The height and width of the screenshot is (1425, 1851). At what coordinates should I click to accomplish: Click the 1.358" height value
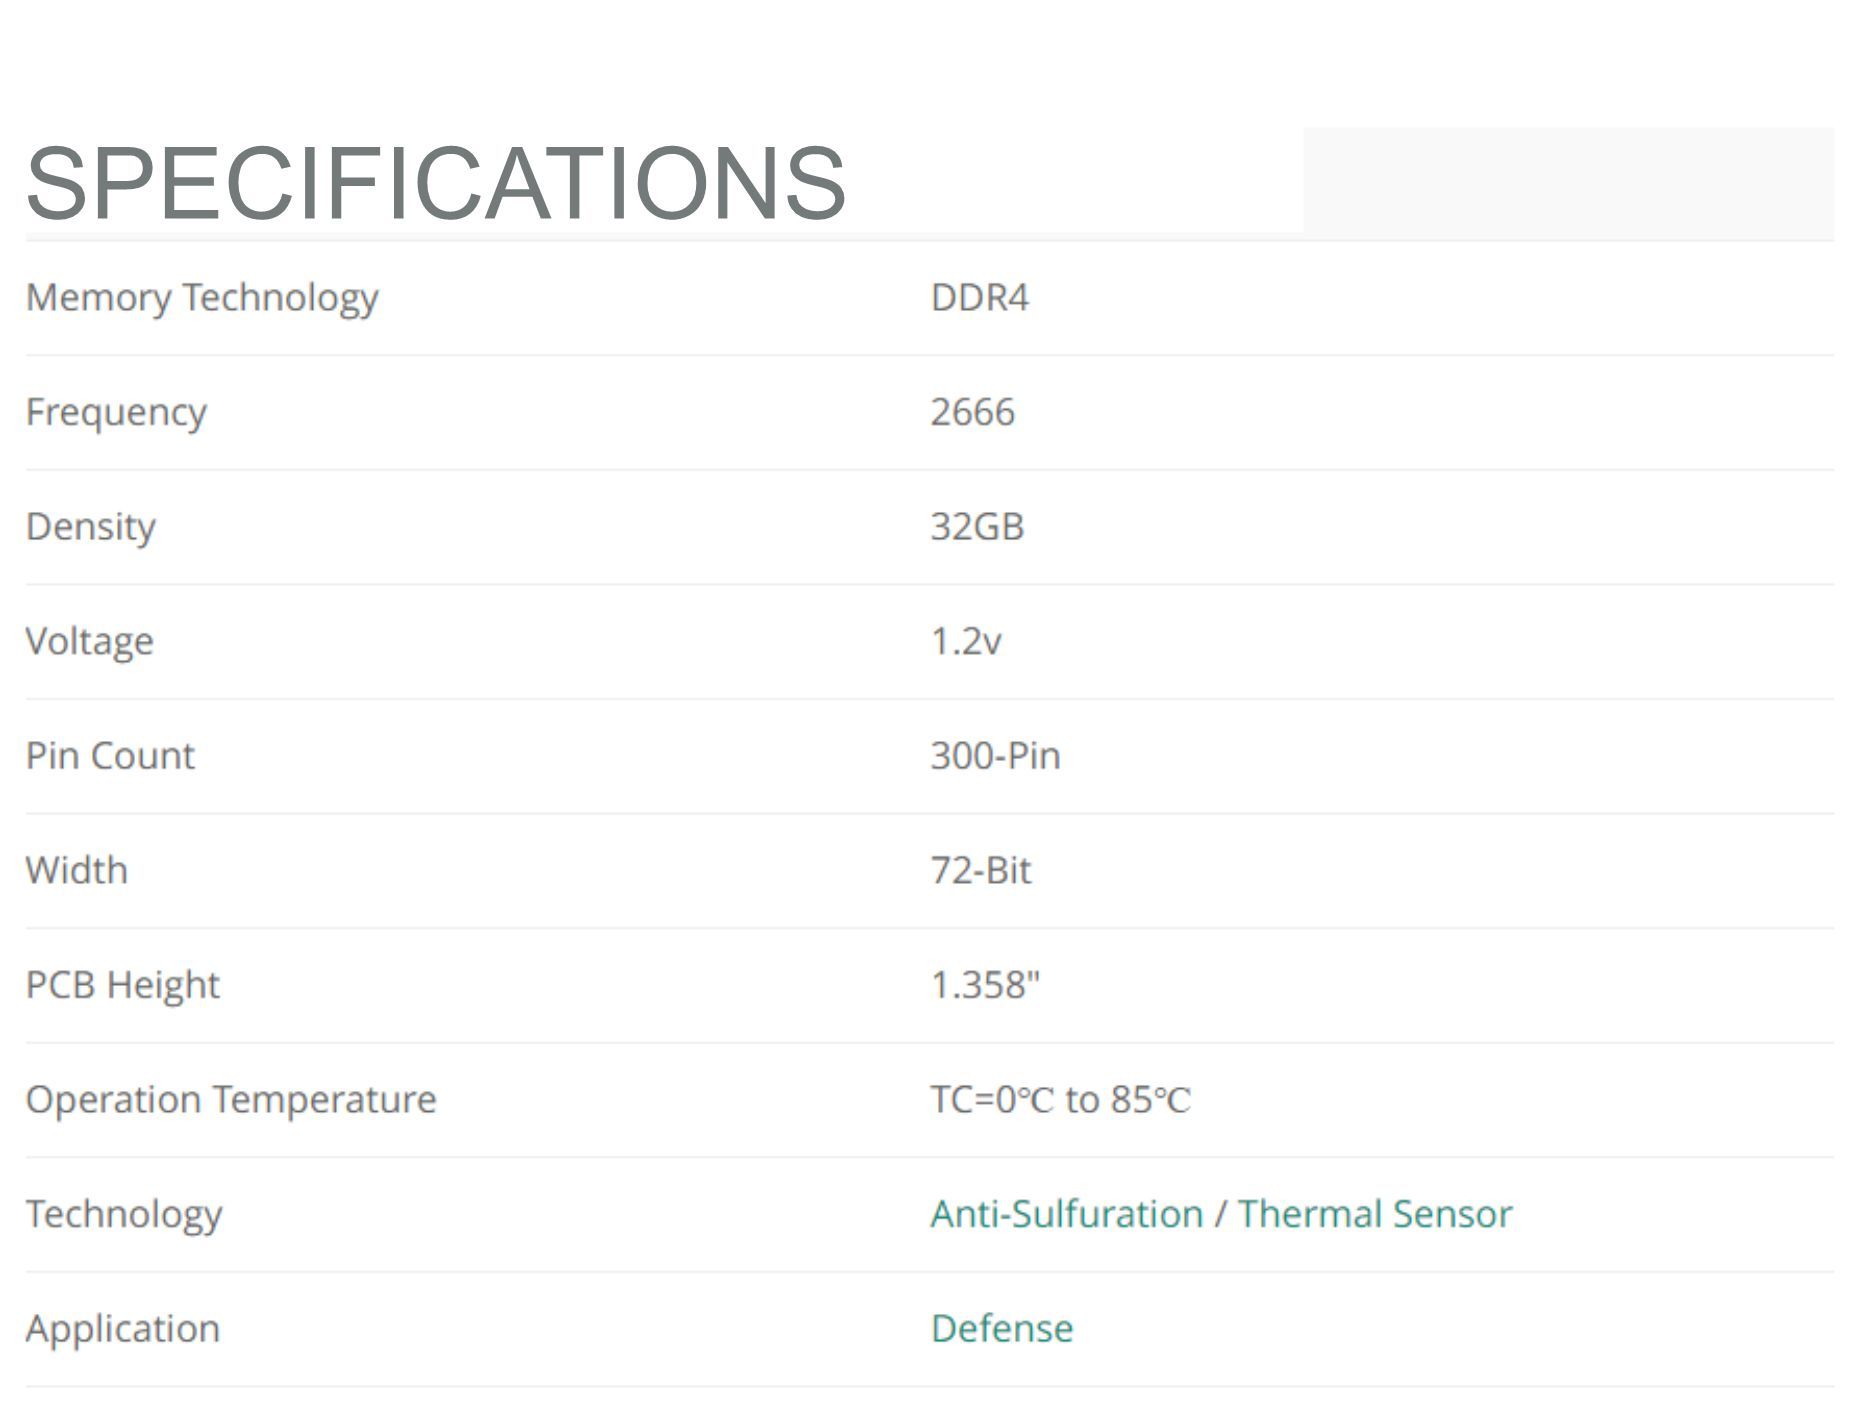[985, 985]
